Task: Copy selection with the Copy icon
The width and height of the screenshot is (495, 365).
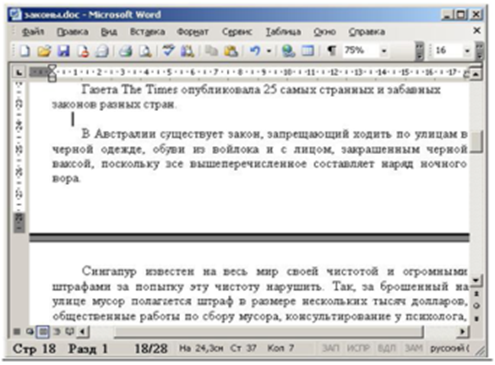Action: click(211, 51)
